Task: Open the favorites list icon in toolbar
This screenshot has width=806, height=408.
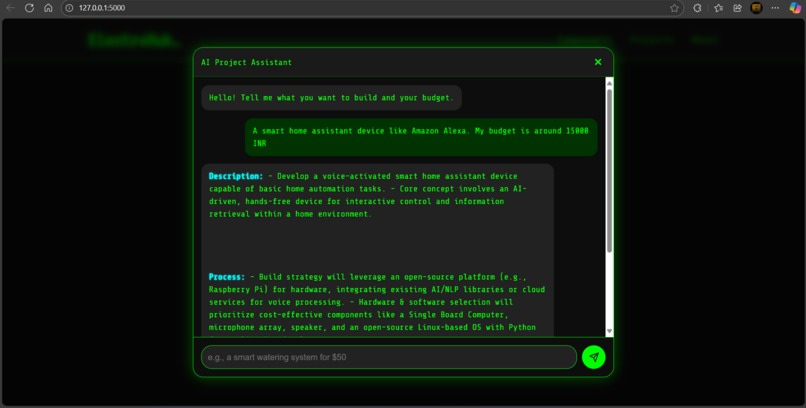Action: coord(718,8)
